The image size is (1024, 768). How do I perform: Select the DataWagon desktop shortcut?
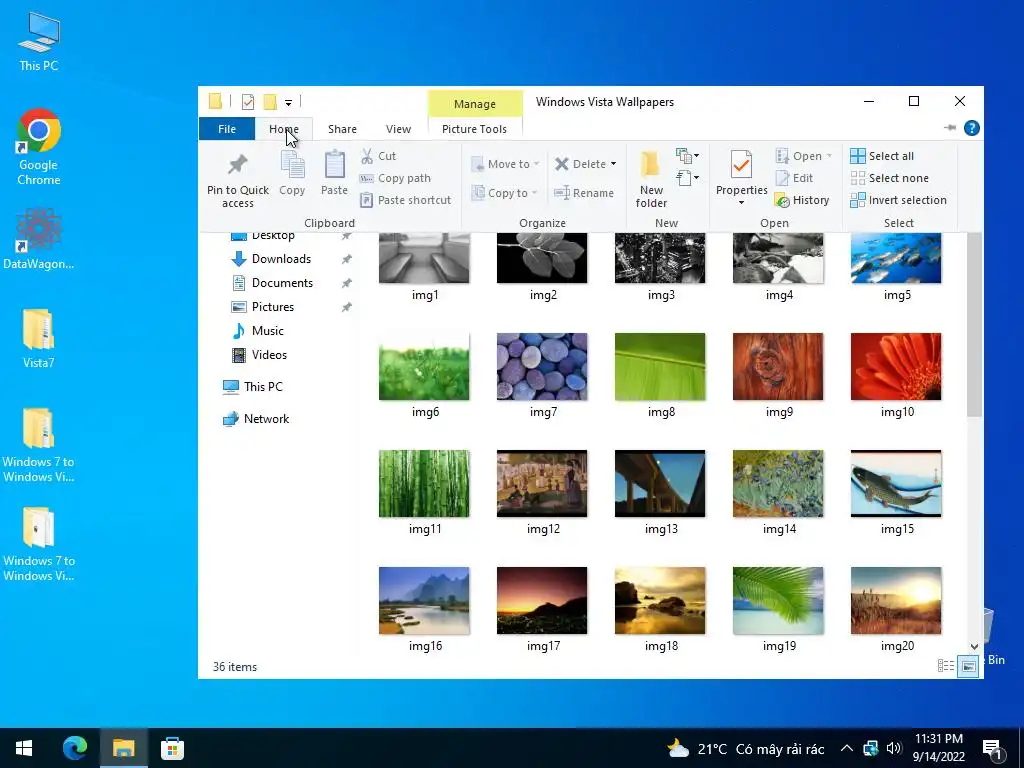[39, 239]
